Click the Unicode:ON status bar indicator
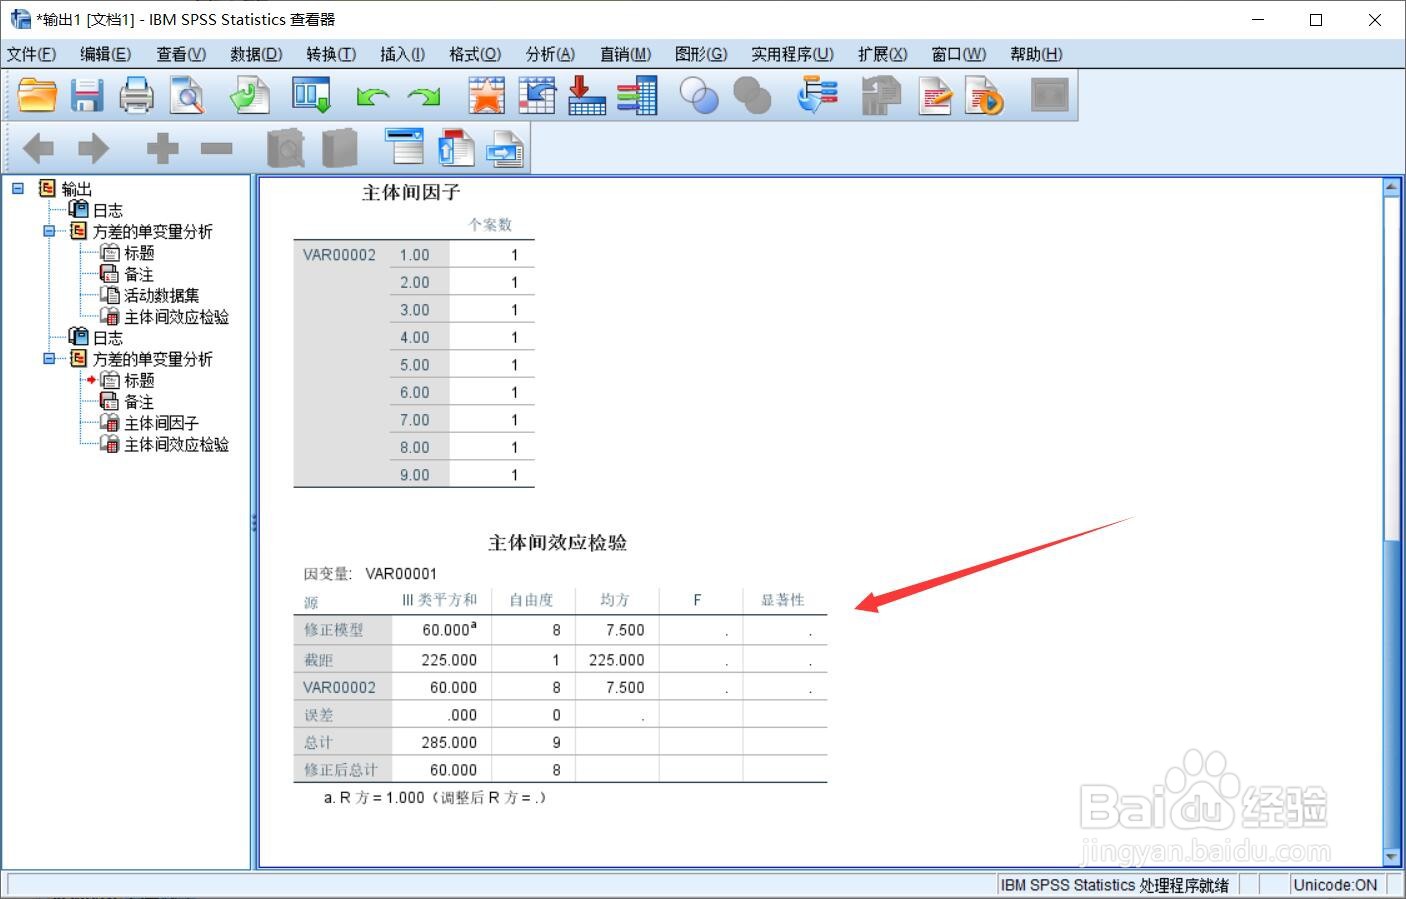 [x=1335, y=884]
